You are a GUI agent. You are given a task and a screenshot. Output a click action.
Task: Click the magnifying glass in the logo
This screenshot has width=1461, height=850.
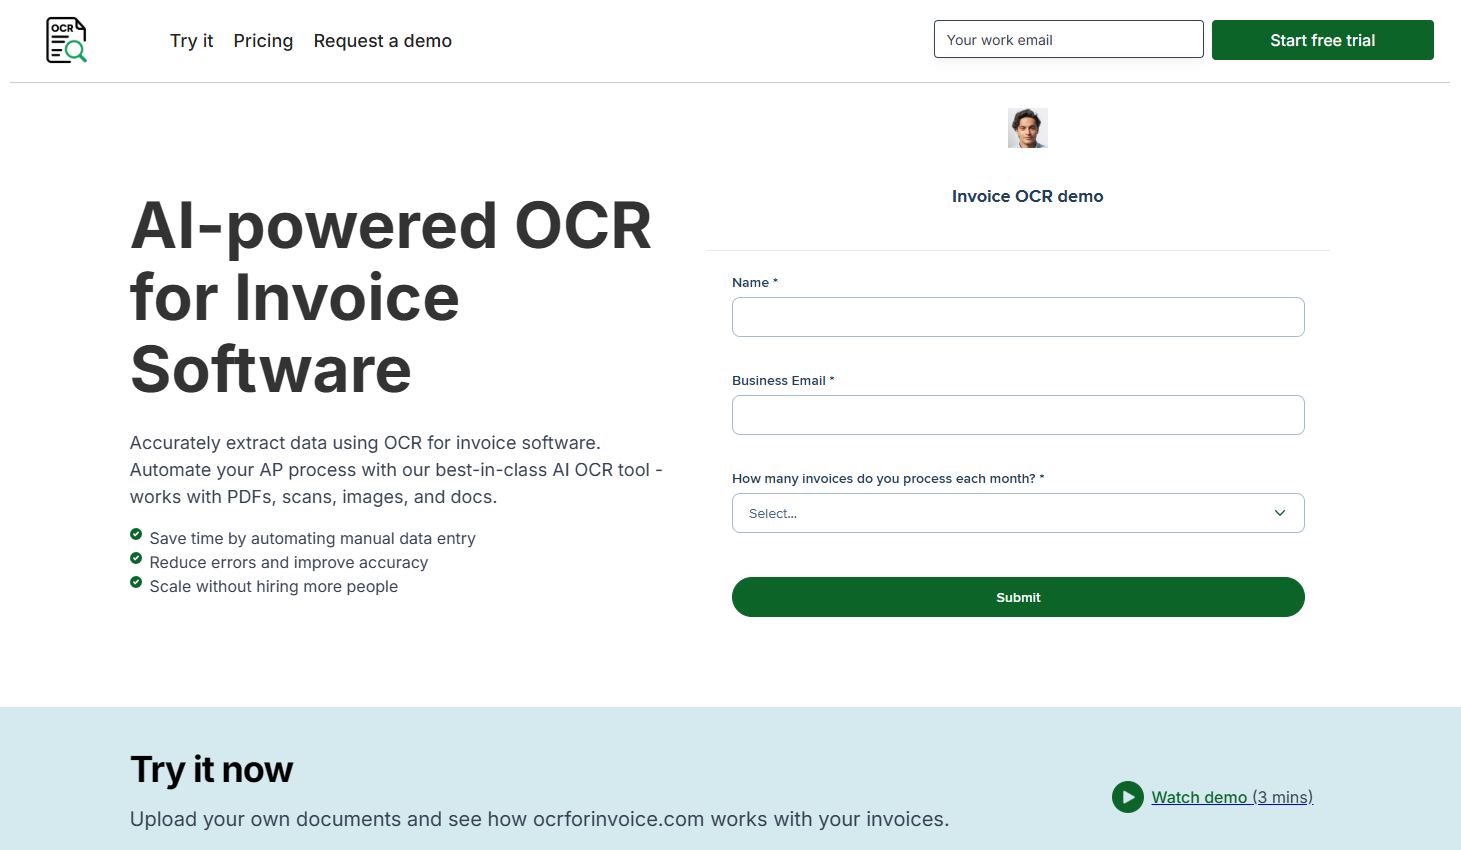point(75,50)
